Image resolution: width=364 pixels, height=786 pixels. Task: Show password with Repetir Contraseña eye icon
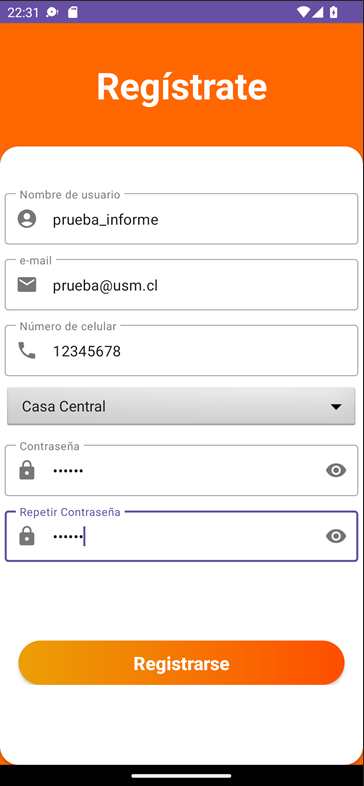tap(336, 536)
